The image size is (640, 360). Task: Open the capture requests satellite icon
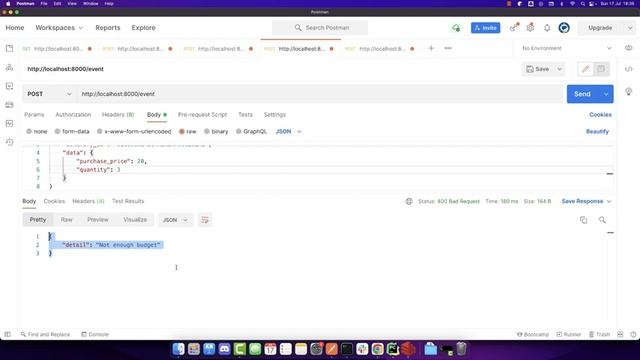514,28
